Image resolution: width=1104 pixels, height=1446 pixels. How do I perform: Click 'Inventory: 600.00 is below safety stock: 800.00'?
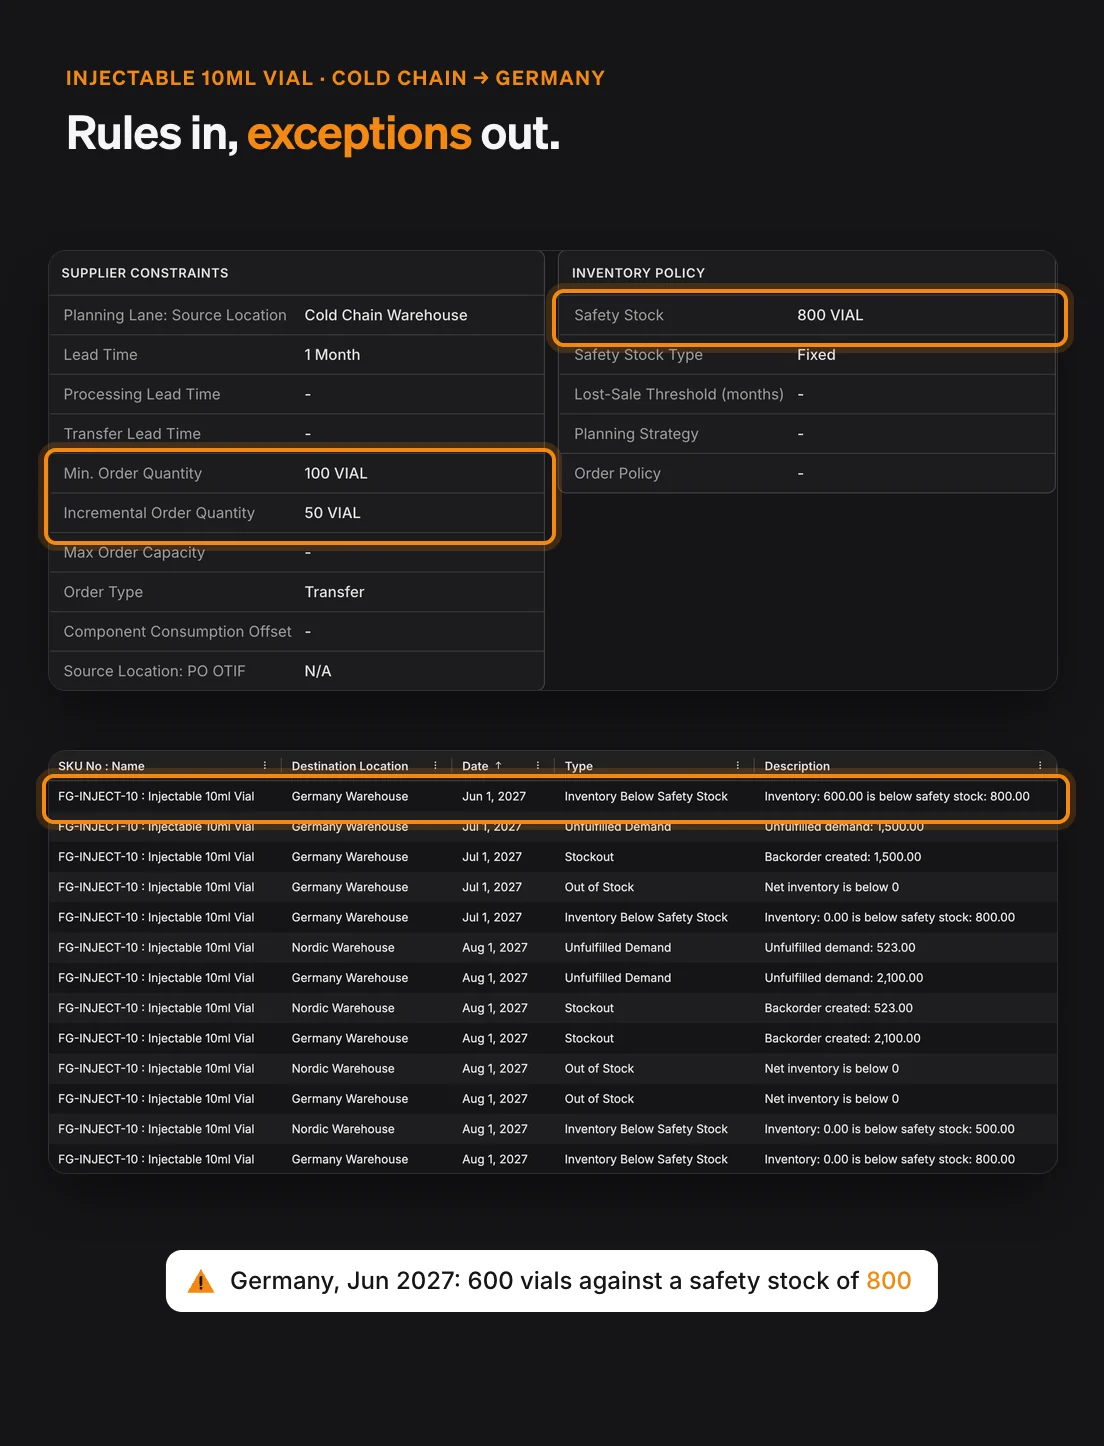point(897,797)
